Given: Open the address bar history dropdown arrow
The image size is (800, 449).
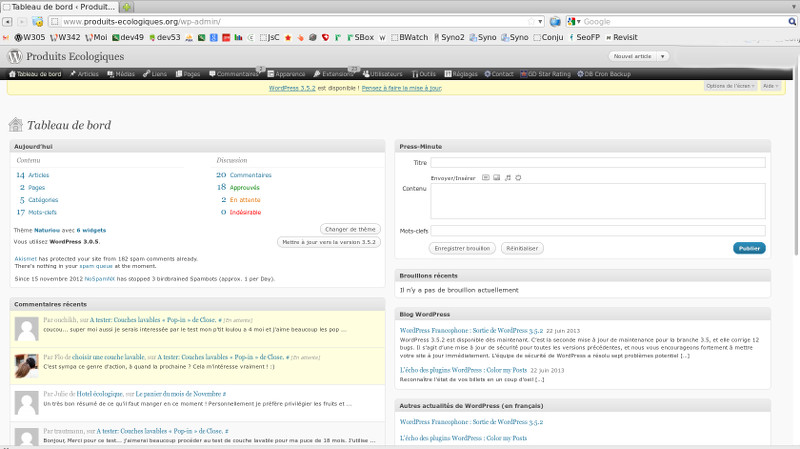Looking at the screenshot, I should click(x=540, y=21).
